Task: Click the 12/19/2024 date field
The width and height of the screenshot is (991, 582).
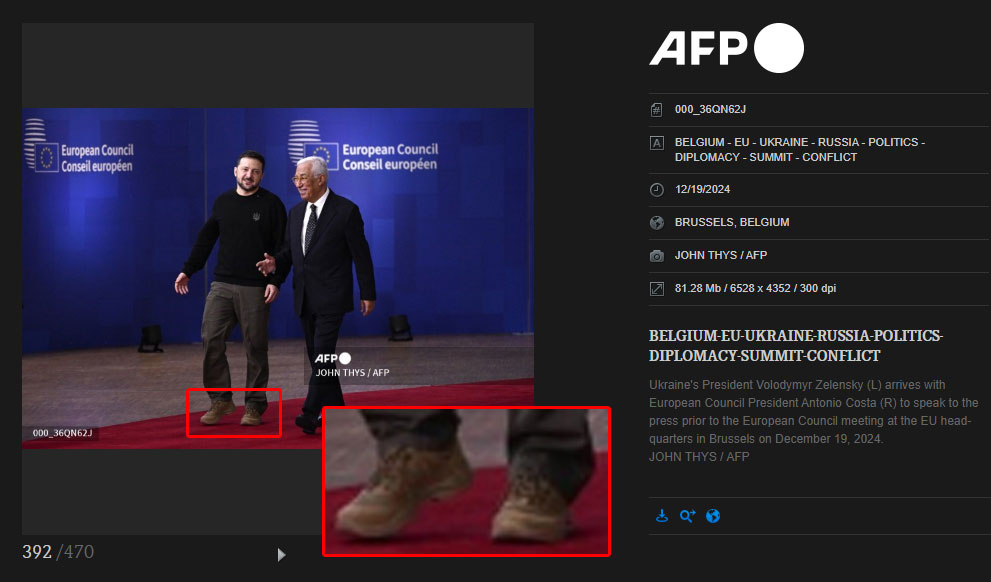Action: click(x=703, y=190)
